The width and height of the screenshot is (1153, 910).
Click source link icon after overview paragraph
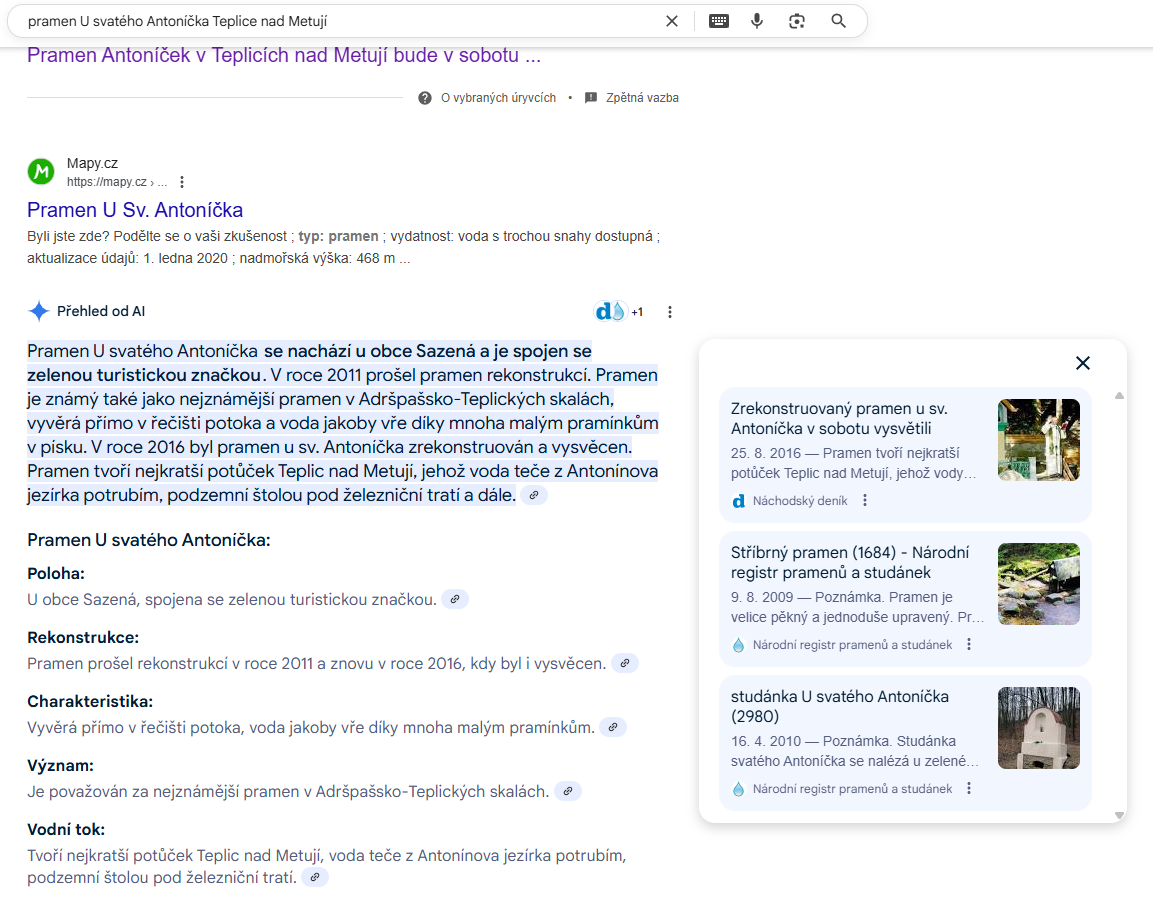coord(534,495)
